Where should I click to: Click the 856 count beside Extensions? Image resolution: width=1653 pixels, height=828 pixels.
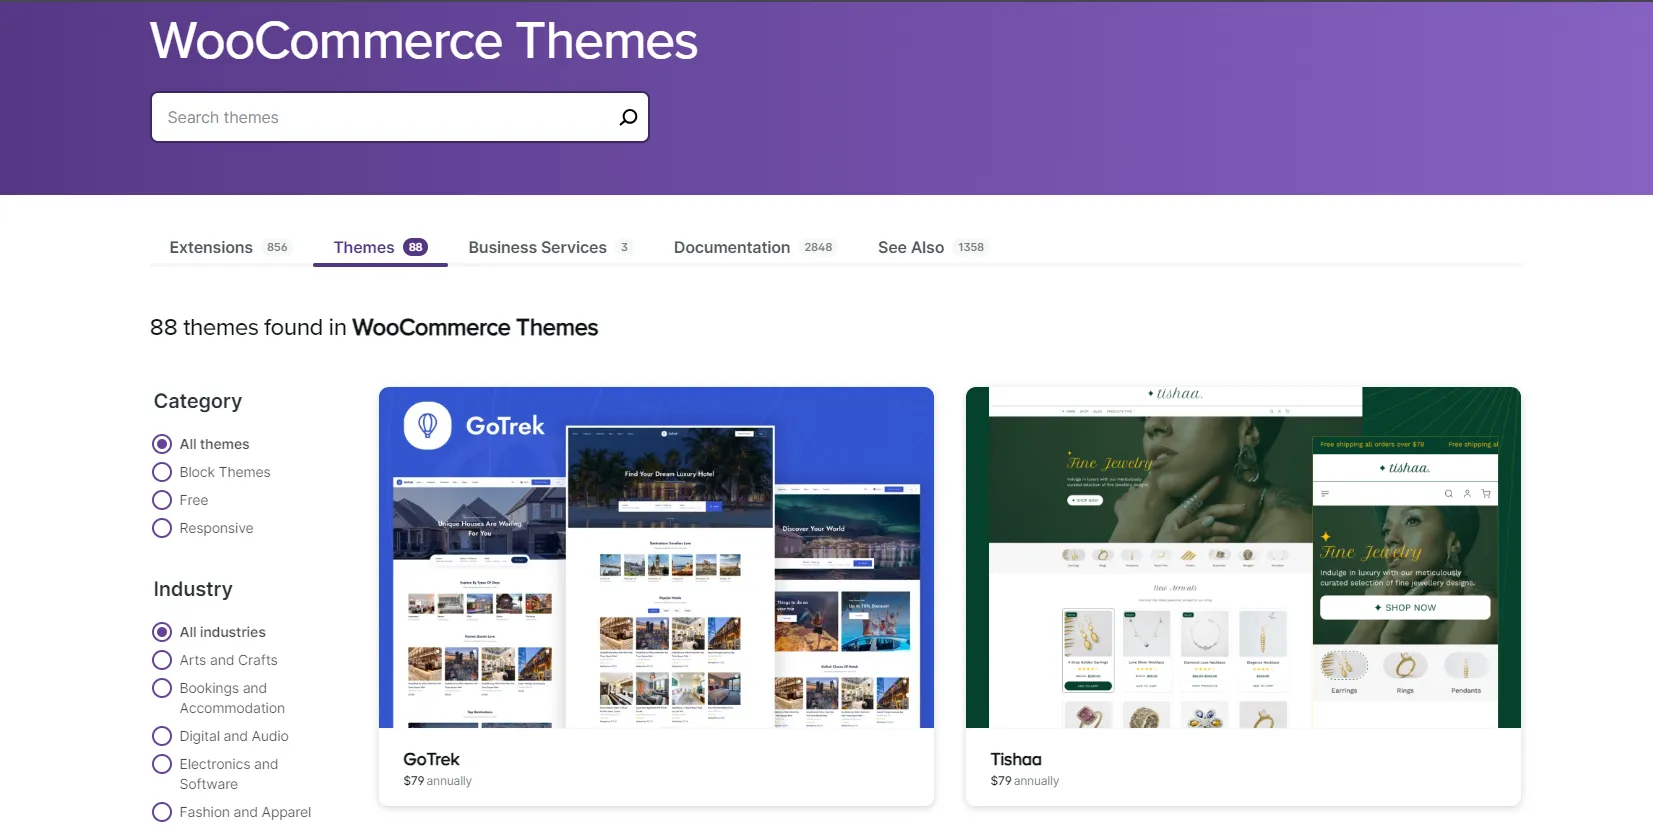click(277, 247)
